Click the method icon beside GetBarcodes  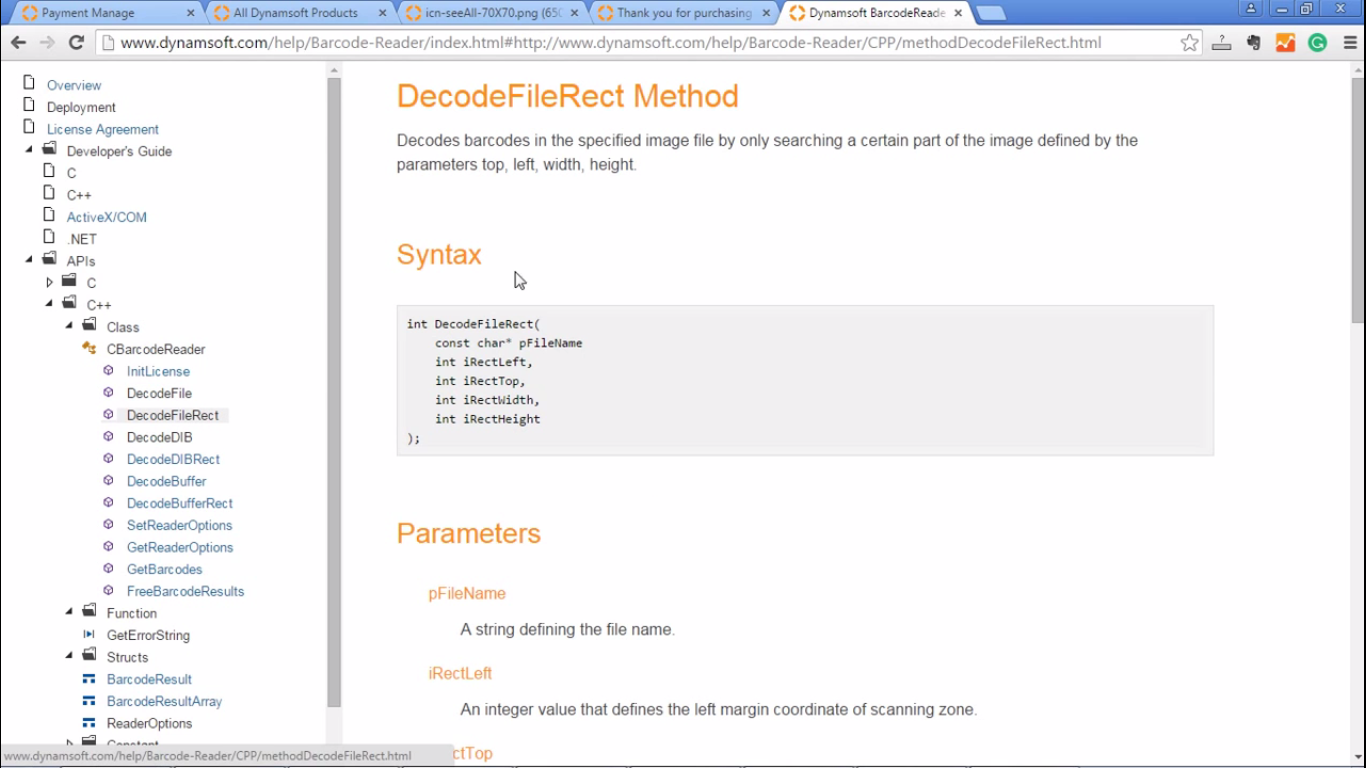tap(109, 568)
